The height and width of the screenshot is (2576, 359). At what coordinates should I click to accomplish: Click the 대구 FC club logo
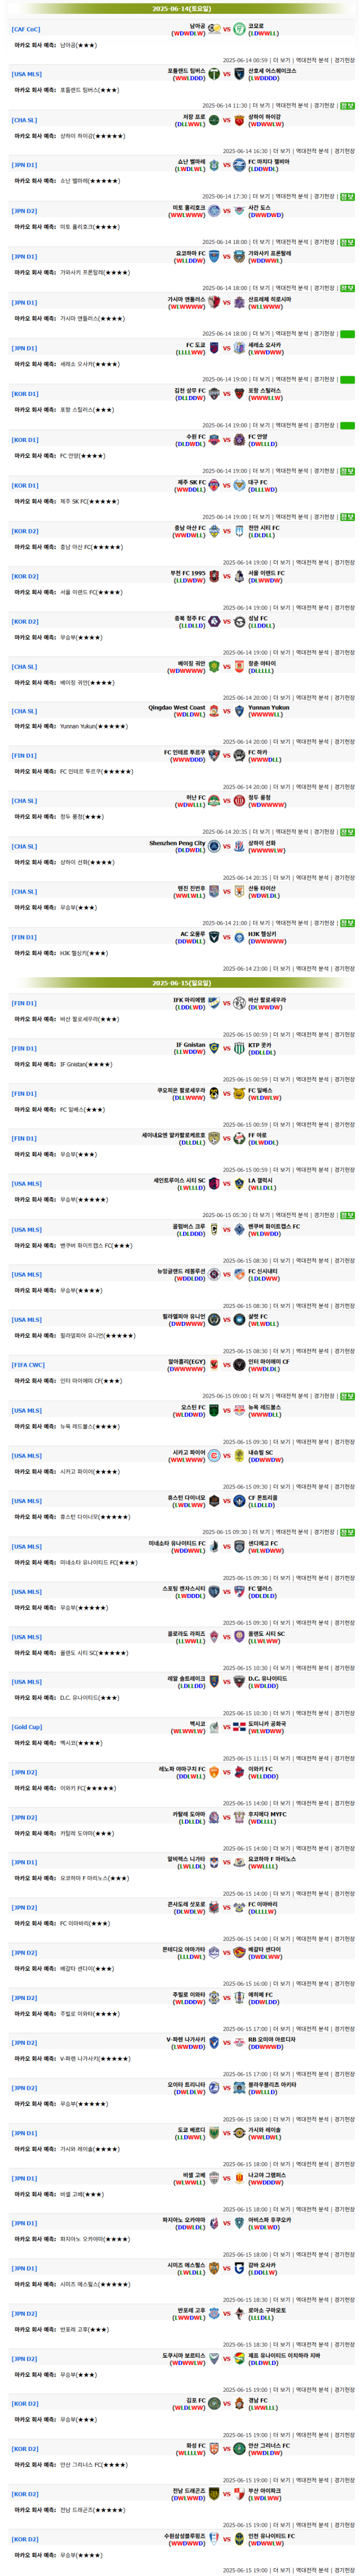(x=239, y=485)
